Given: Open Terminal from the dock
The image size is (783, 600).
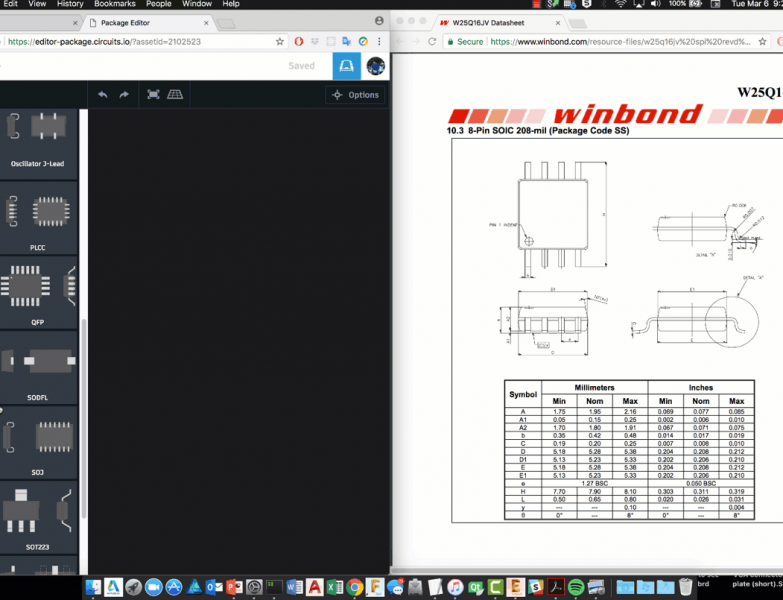Looking at the screenshot, I should coord(274,587).
